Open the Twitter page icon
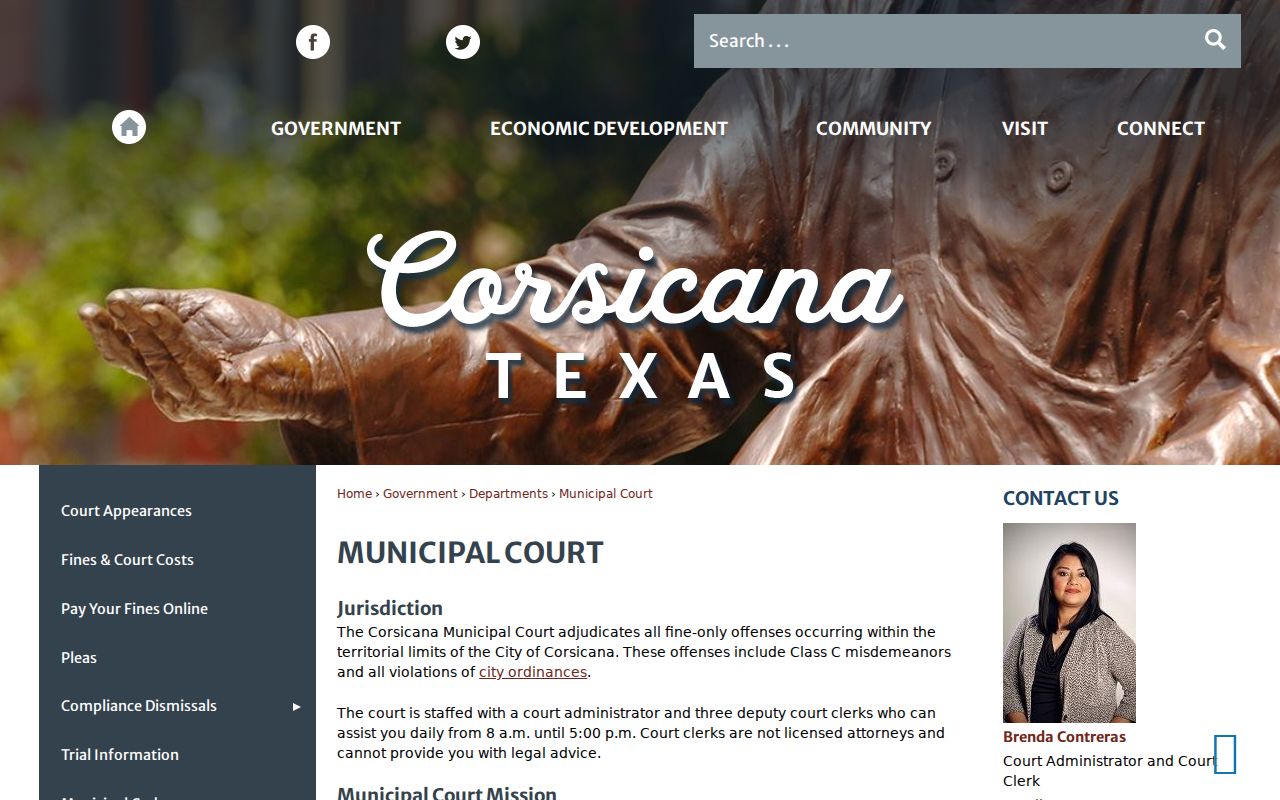Image resolution: width=1280 pixels, height=800 pixels. pos(463,42)
